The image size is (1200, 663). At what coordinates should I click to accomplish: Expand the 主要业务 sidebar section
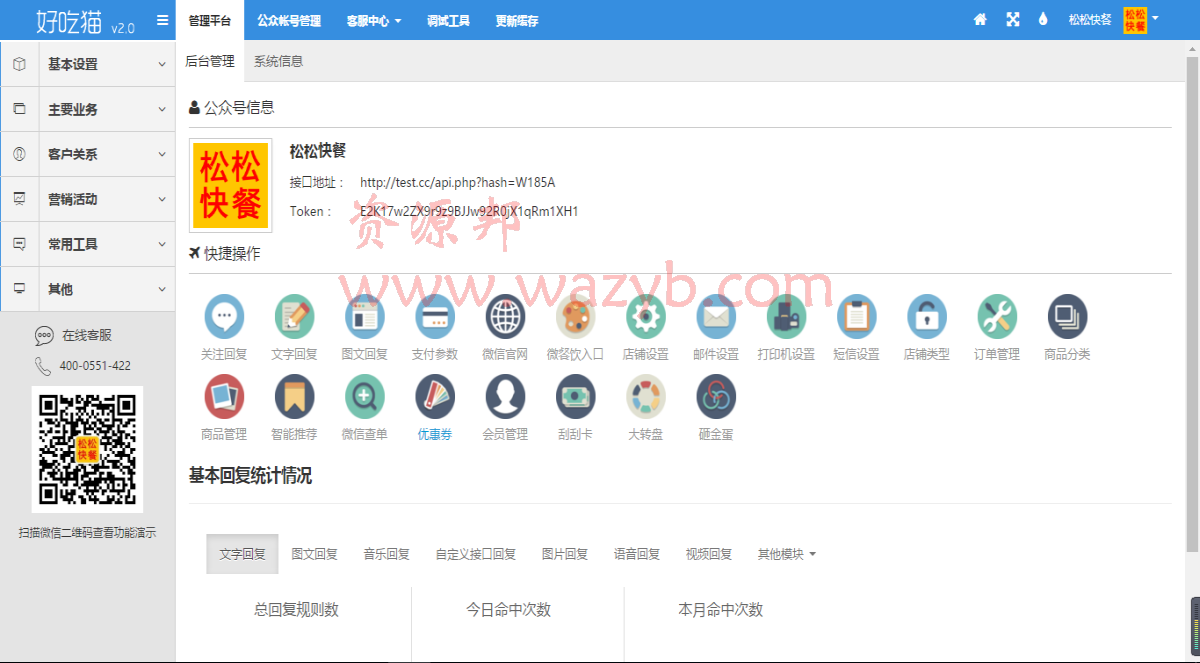coord(88,109)
